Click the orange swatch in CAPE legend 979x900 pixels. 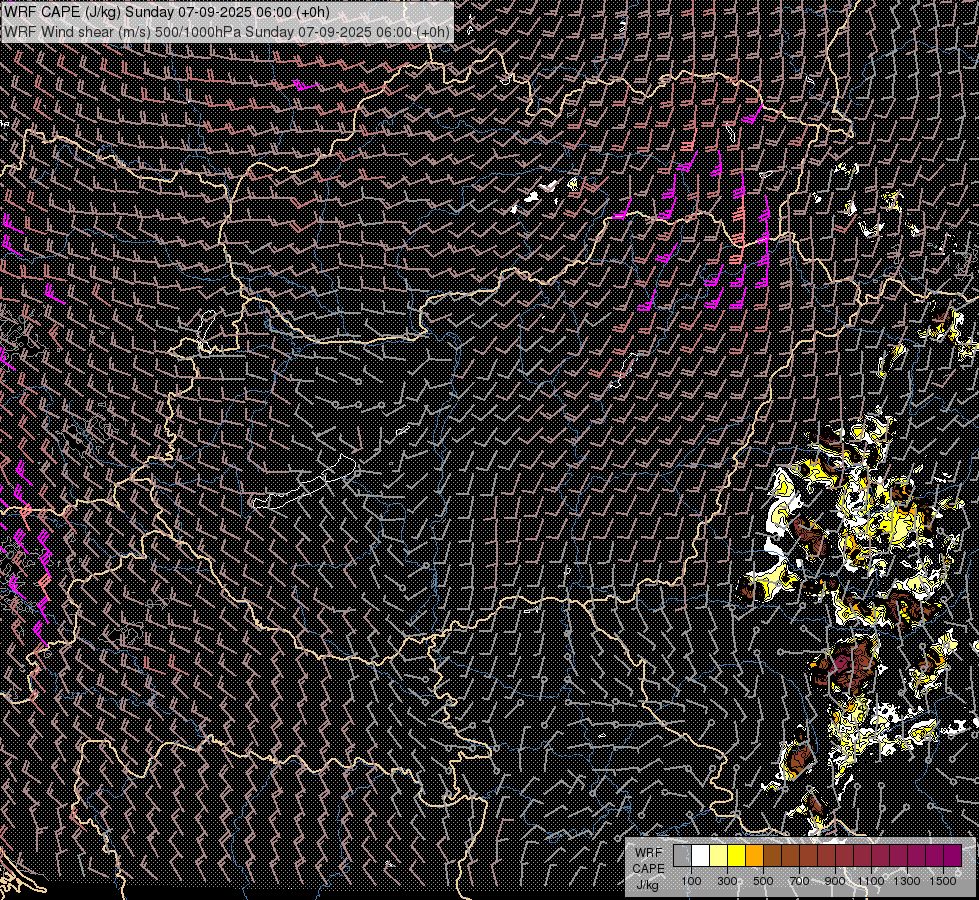754,856
